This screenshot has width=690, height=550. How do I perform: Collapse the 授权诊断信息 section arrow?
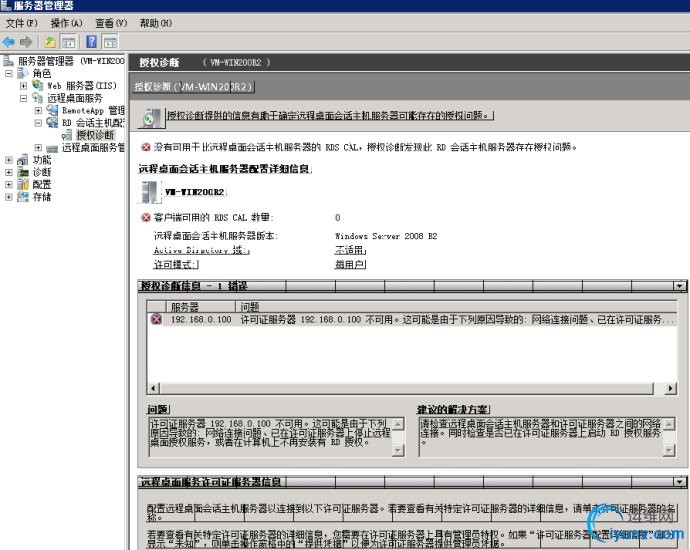[679, 286]
